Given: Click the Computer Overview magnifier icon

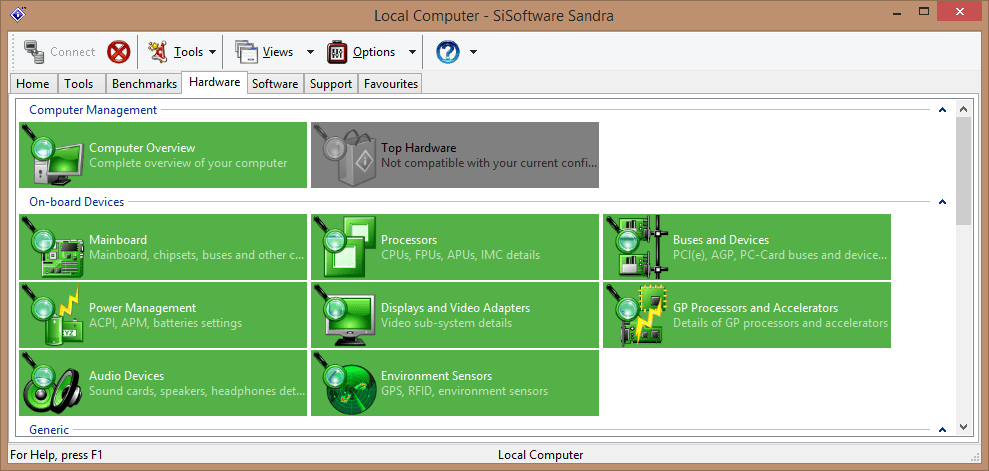Looking at the screenshot, I should tap(52, 154).
